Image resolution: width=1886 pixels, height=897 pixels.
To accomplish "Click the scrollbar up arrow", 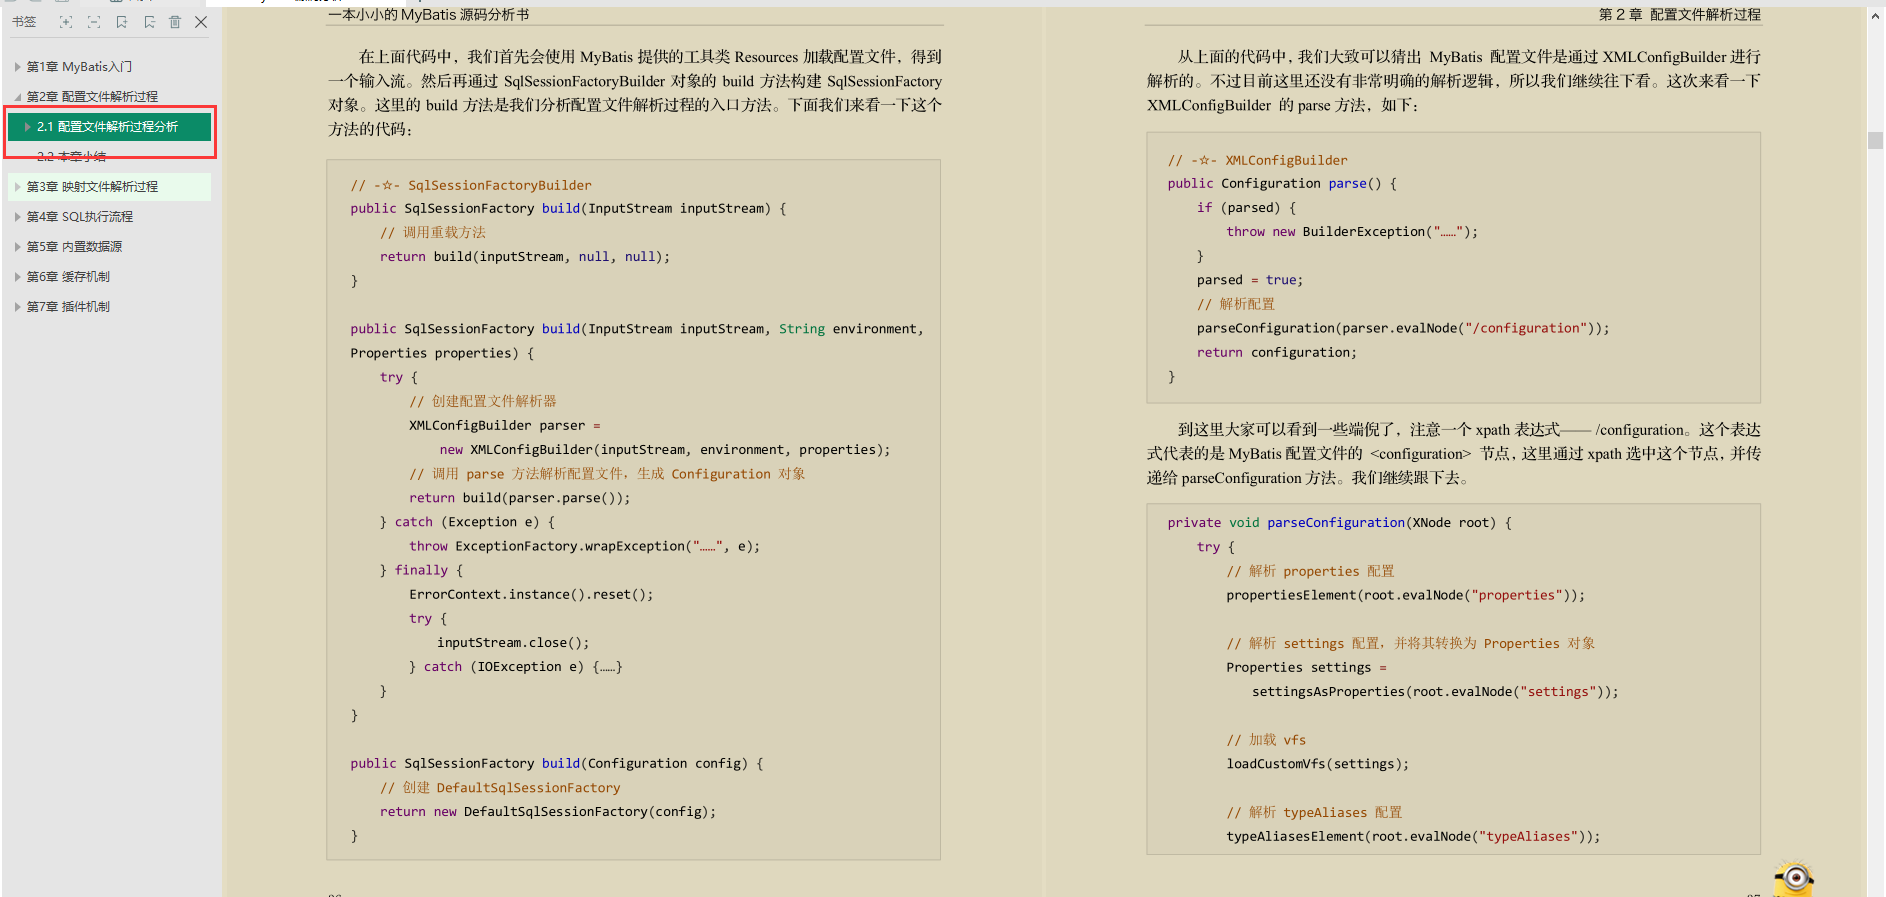I will tap(1875, 16).
